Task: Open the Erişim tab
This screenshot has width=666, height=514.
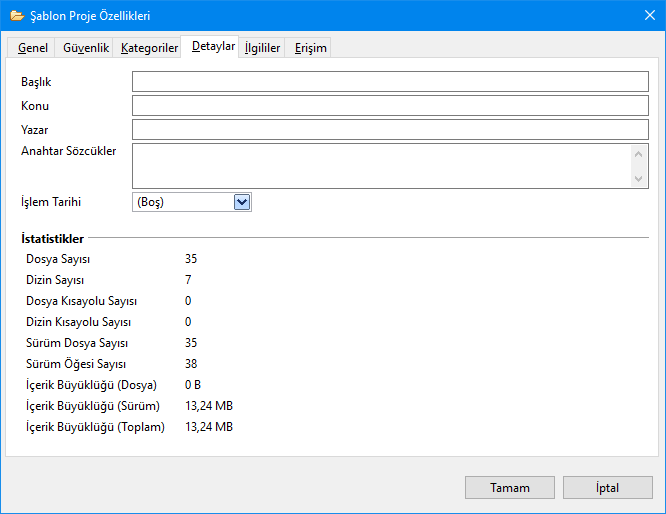Action: (x=310, y=48)
